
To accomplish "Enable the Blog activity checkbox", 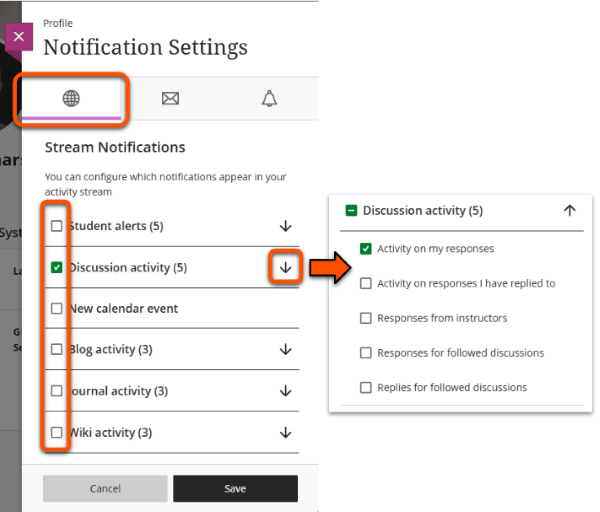I will pos(57,349).
